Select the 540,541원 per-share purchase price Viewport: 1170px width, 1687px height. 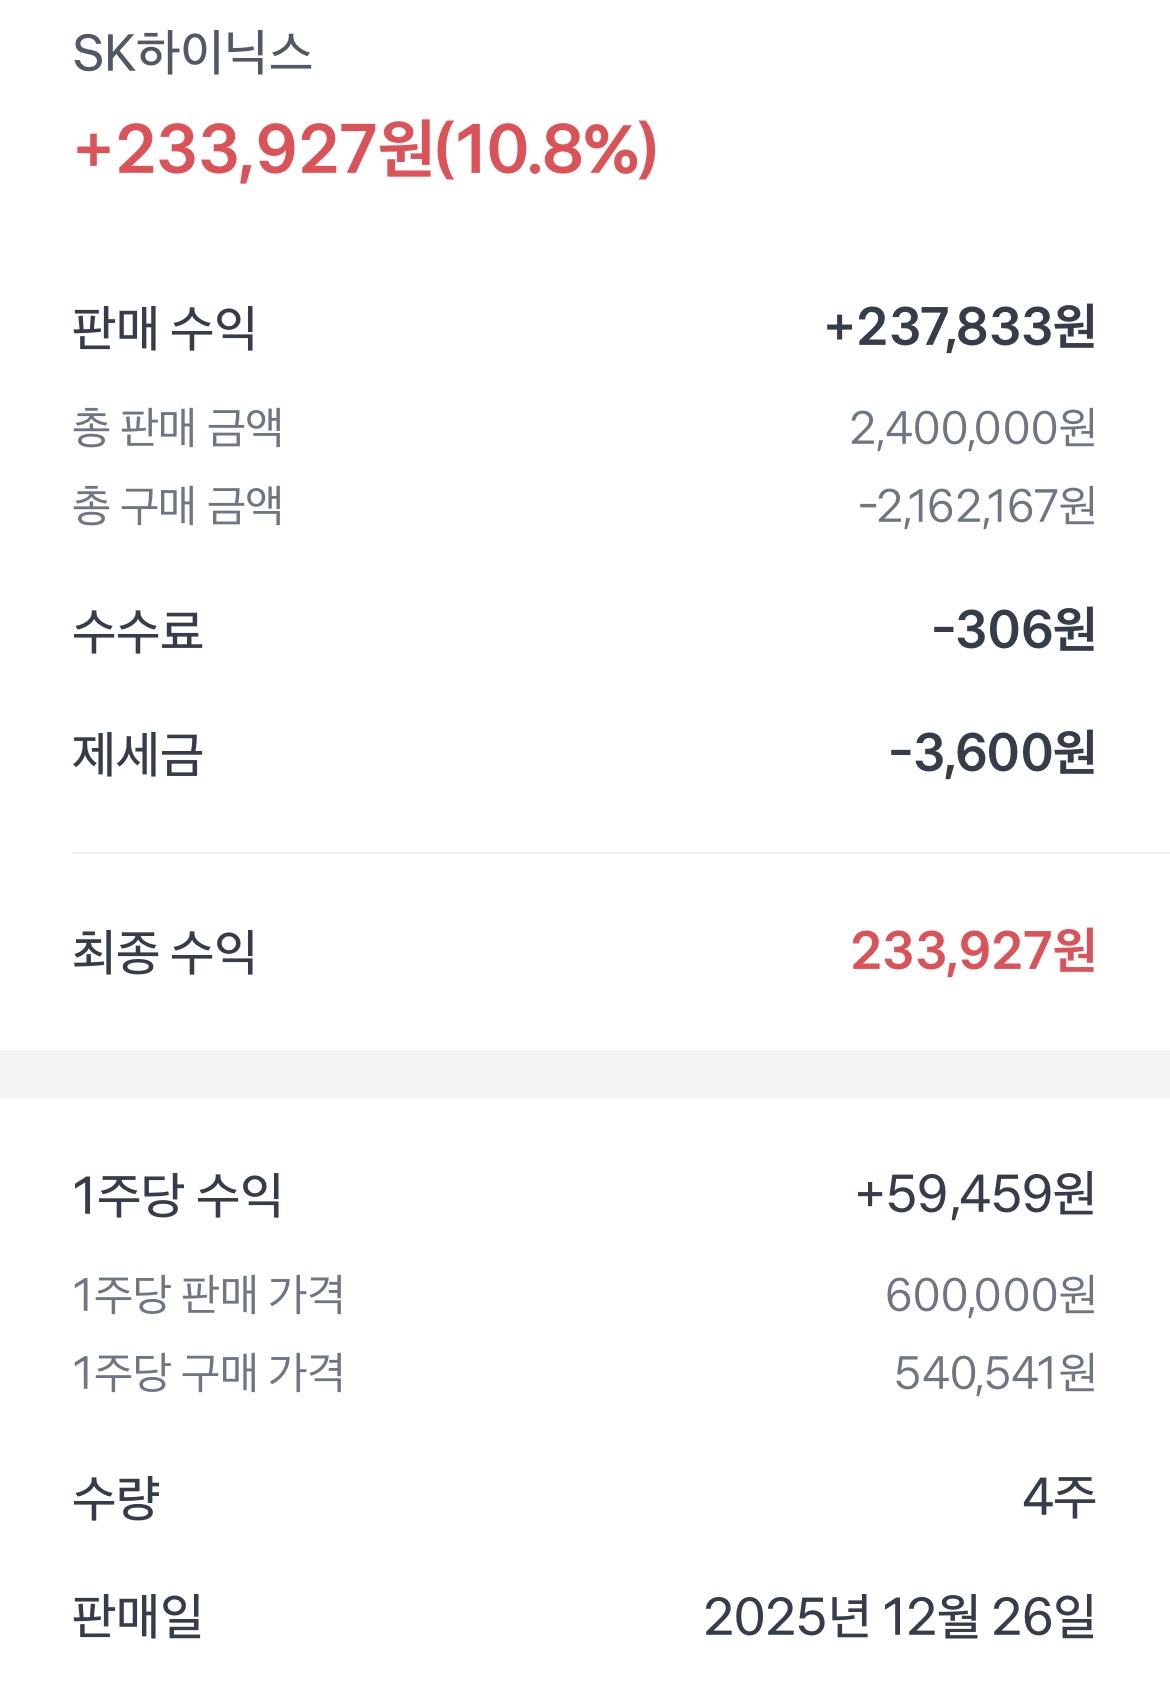click(995, 1373)
